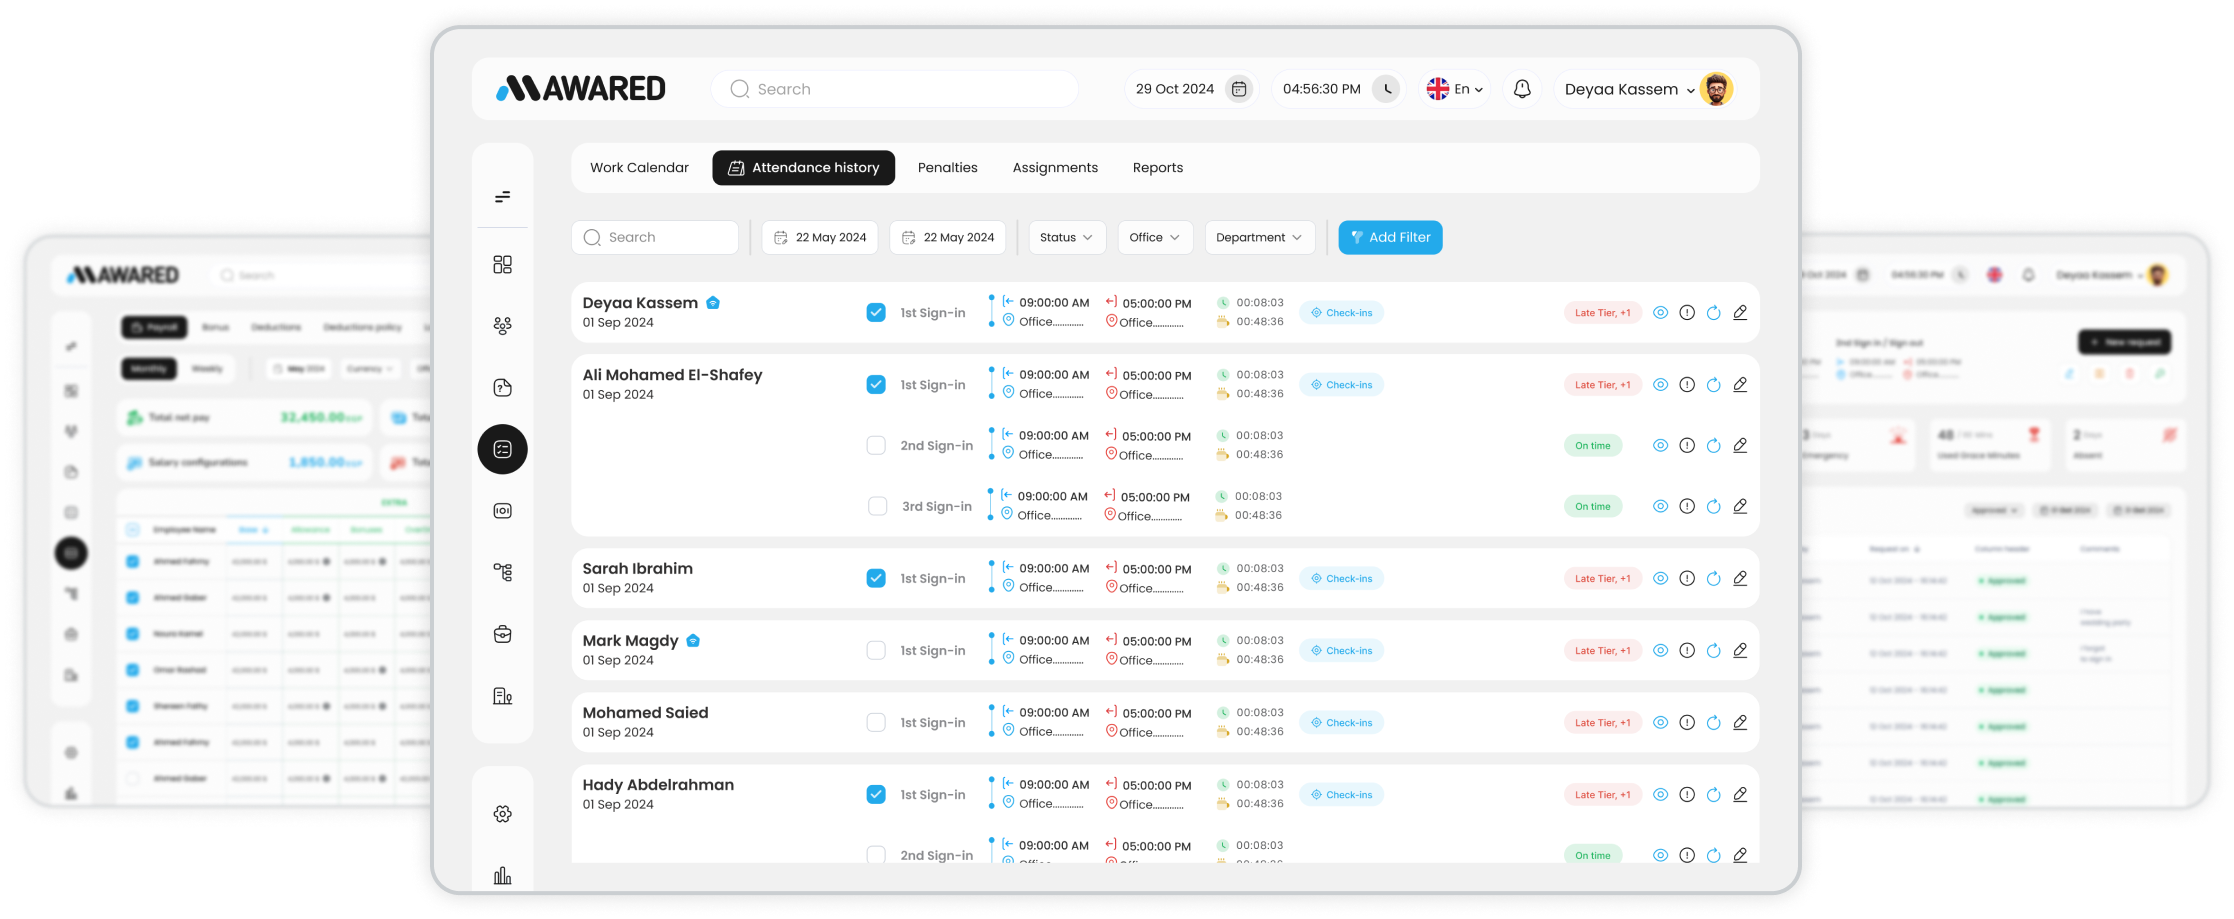Click the refresh icon in Sarah Ibrahim's row
2234x919 pixels.
1713,579
